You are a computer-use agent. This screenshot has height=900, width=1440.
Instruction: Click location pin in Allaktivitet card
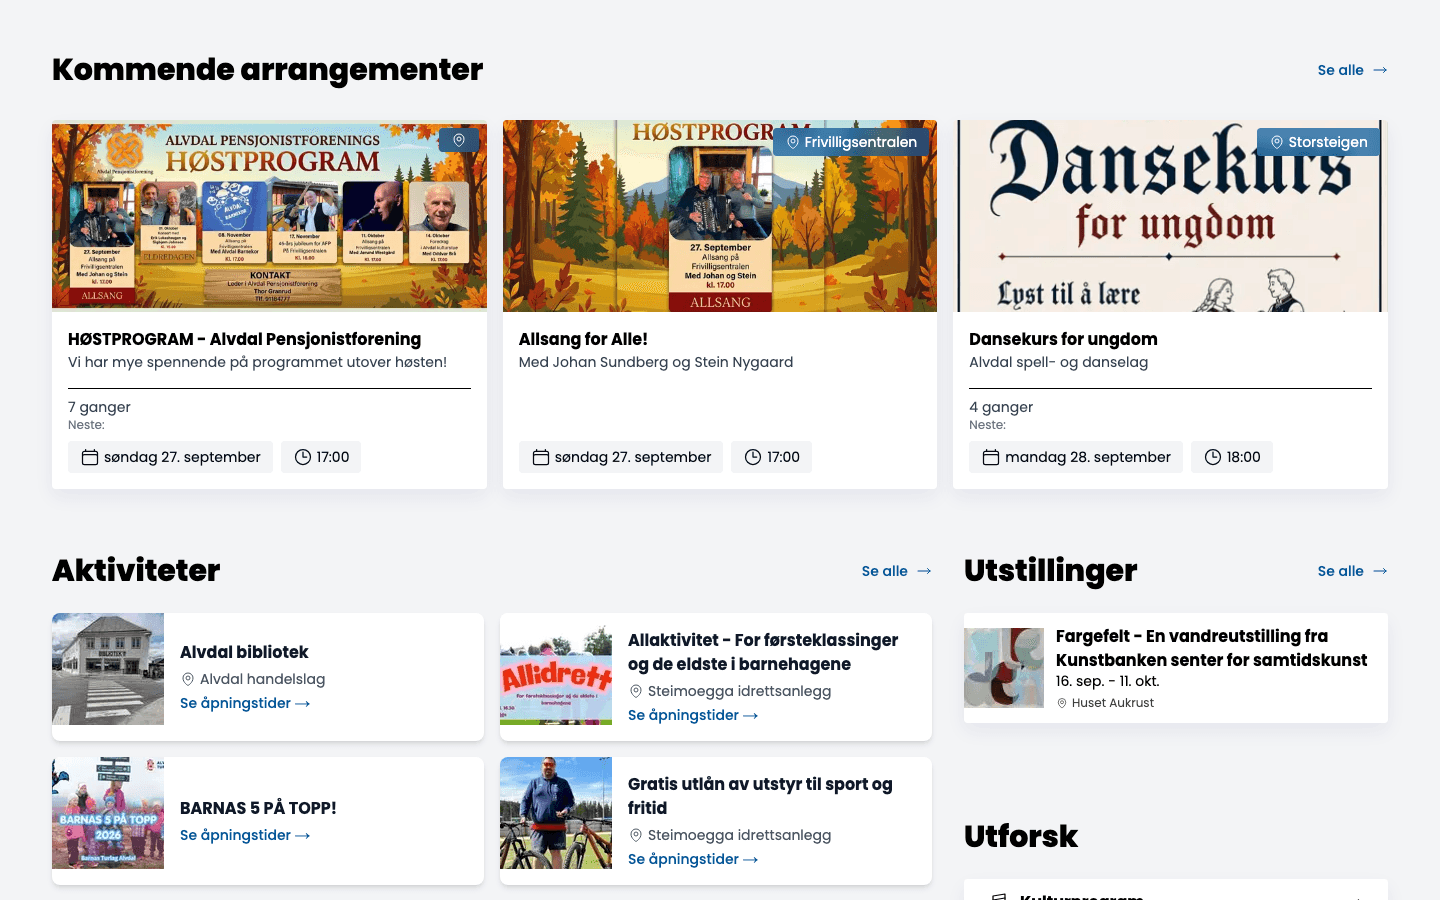[x=635, y=691]
